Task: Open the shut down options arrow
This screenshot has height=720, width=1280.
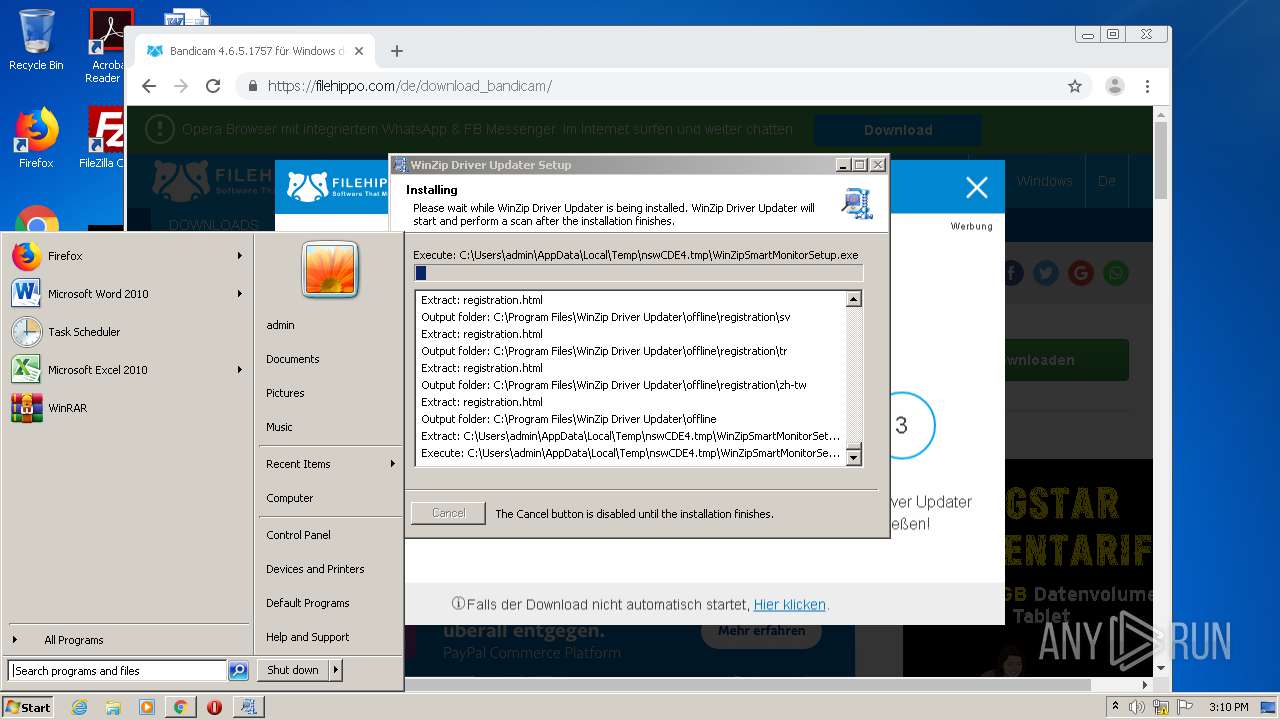Action: point(336,670)
